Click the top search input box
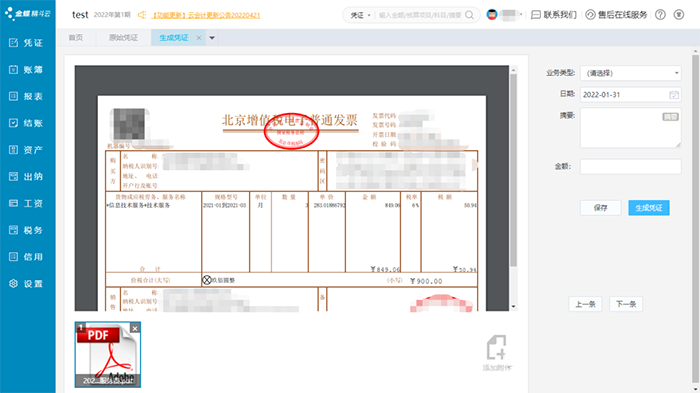This screenshot has height=393, width=700. (x=420, y=15)
